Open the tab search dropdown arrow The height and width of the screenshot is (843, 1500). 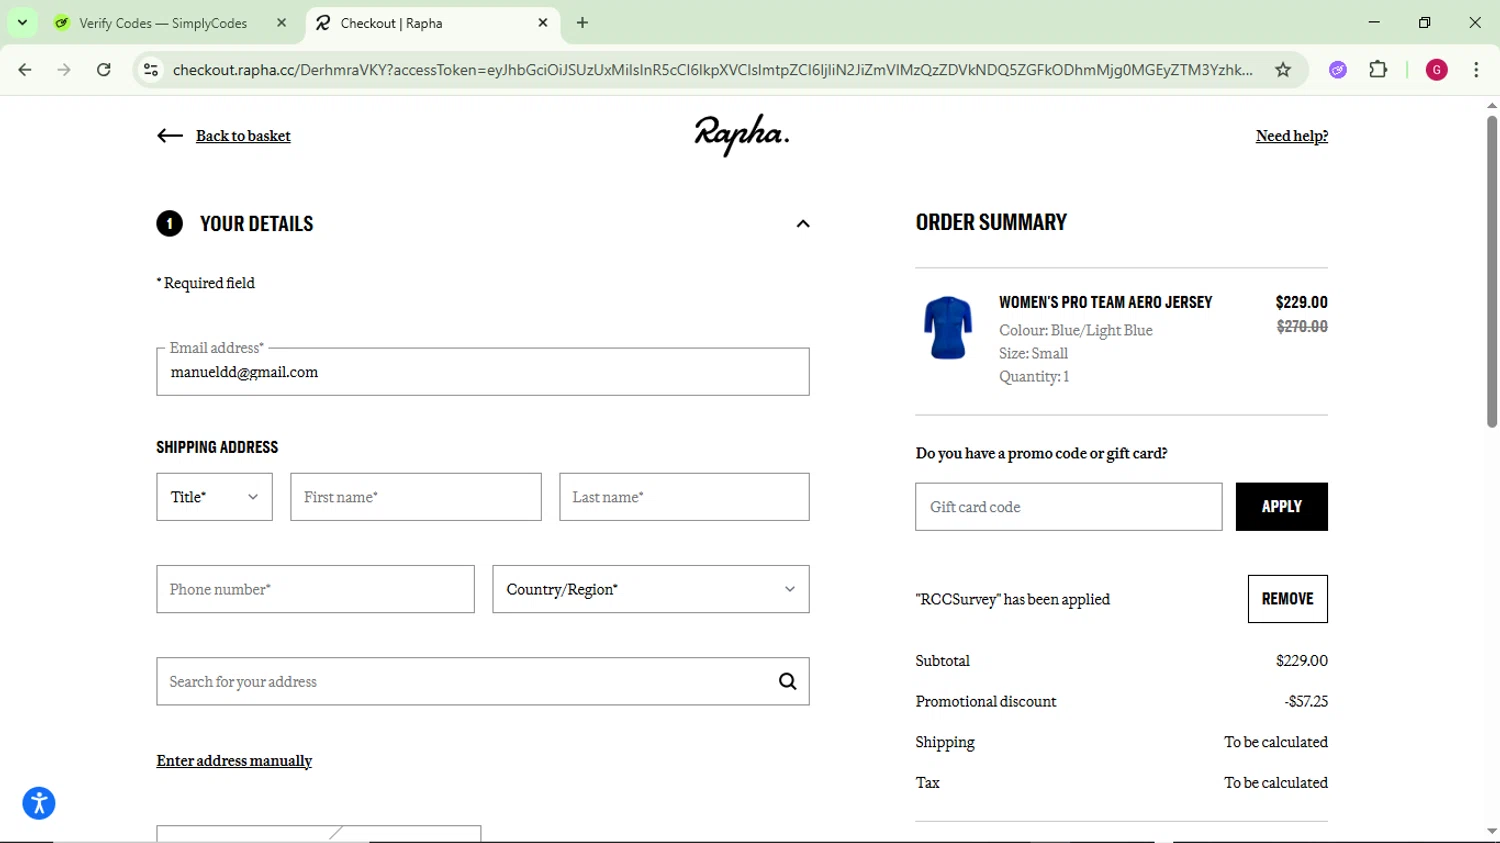[22, 23]
